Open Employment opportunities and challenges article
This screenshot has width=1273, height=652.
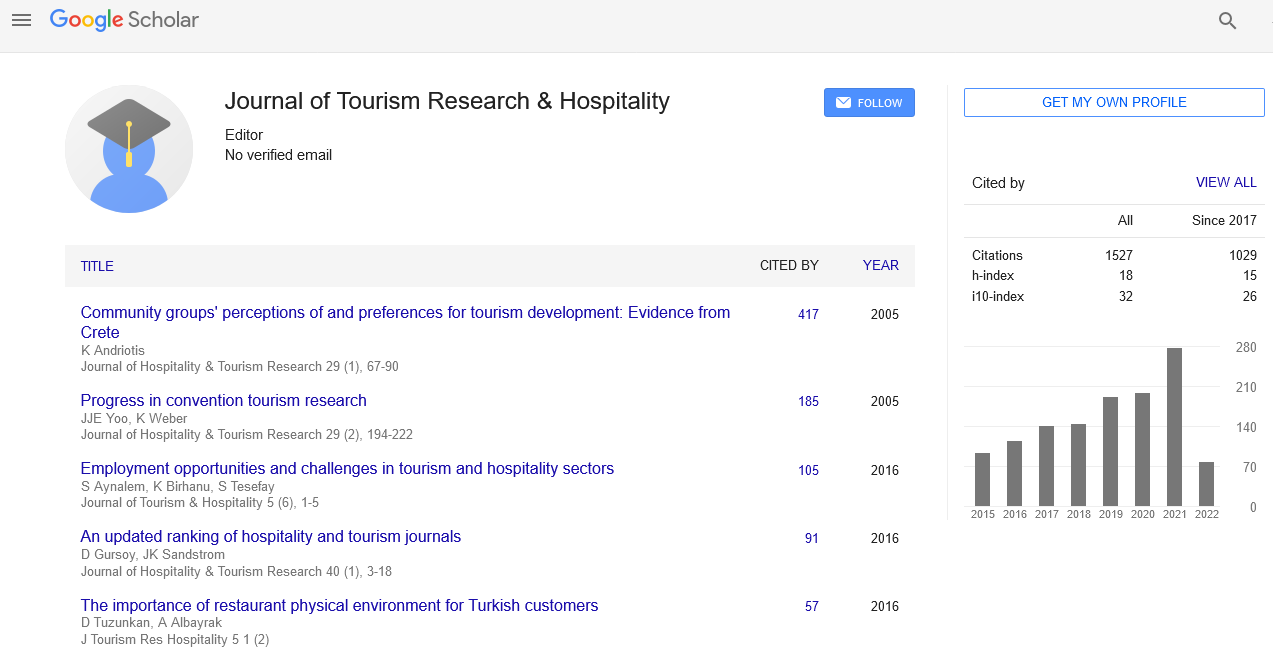(347, 469)
